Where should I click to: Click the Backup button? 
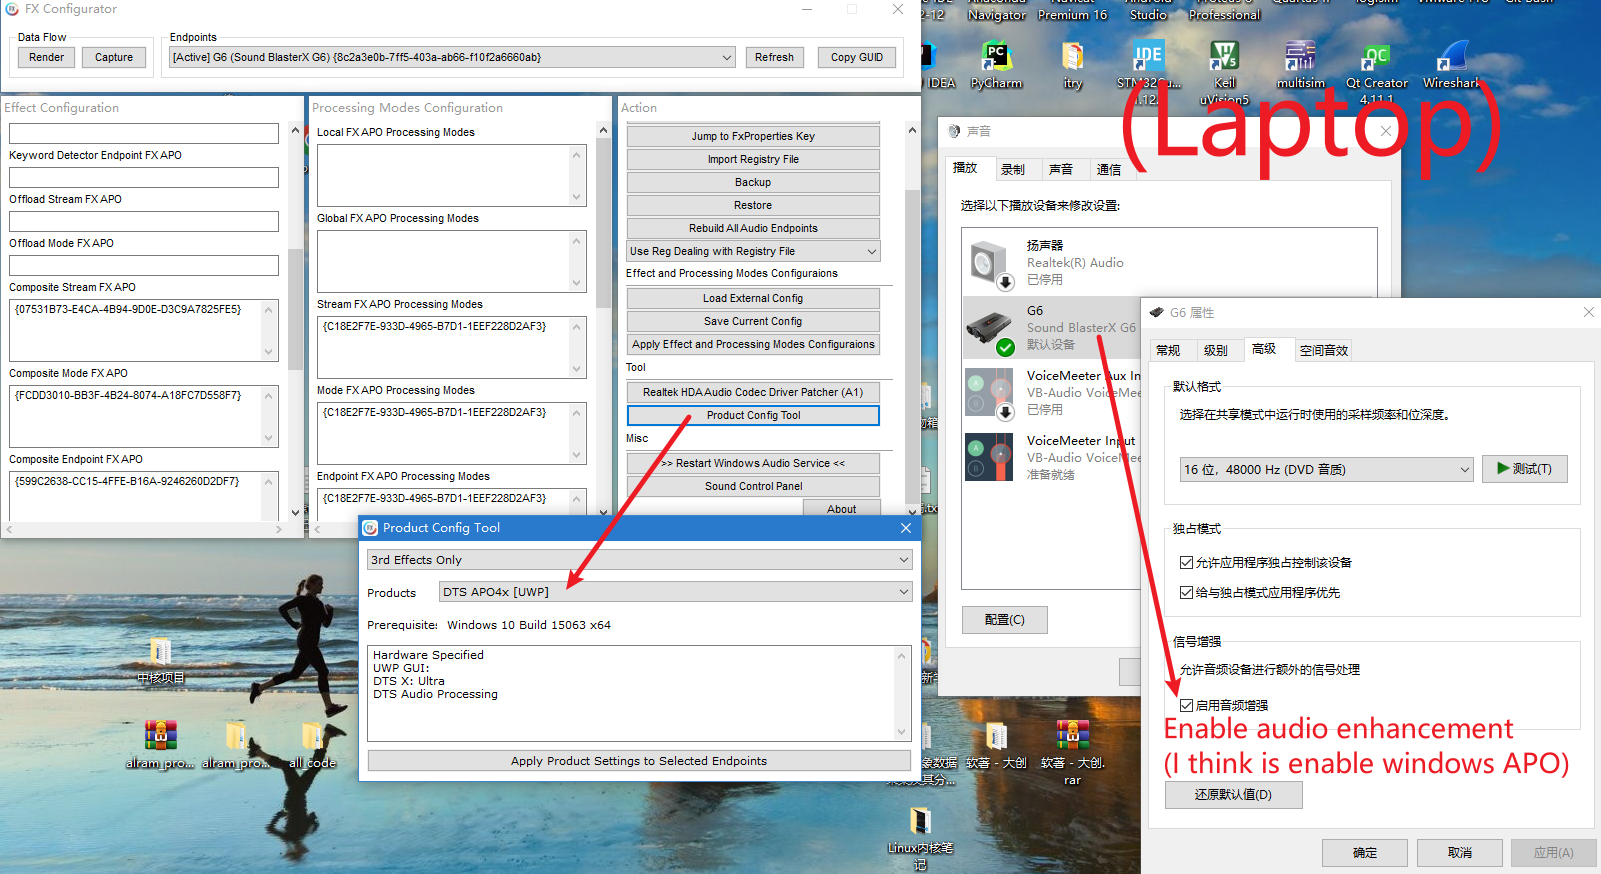pos(753,182)
